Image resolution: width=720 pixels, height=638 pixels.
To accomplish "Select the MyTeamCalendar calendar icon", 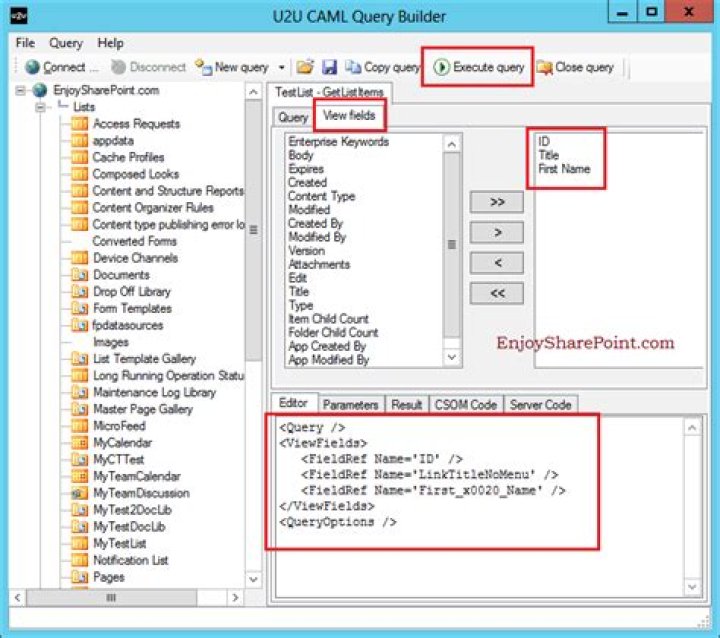I will (x=79, y=476).
